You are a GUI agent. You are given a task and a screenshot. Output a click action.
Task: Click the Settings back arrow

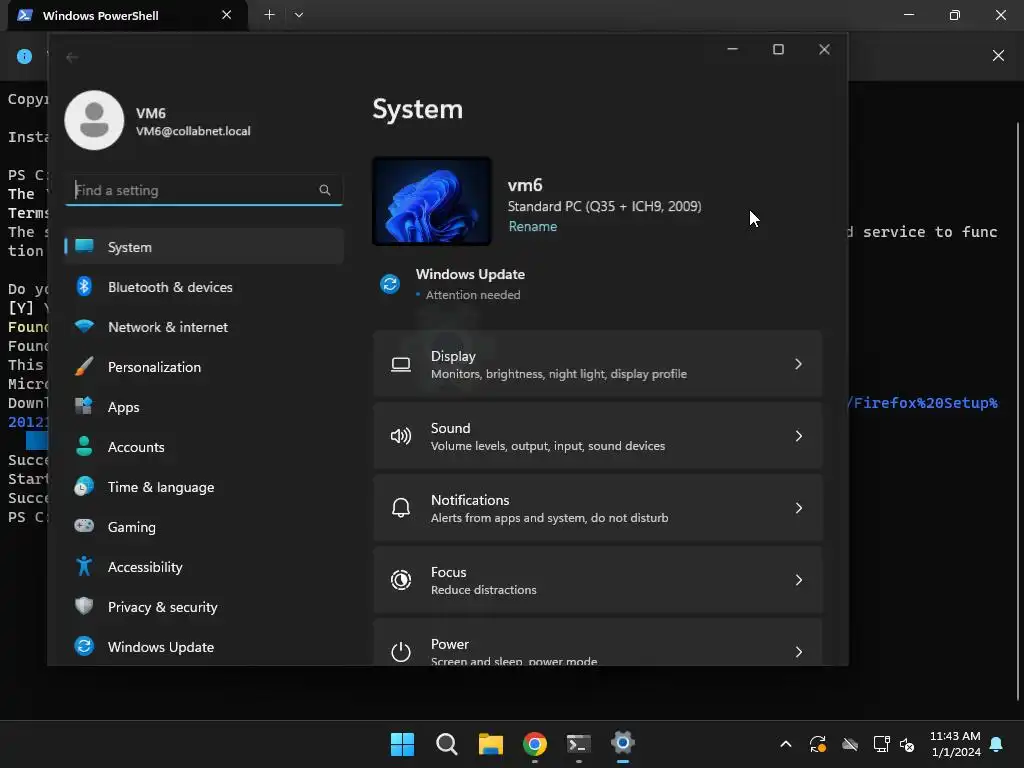point(72,57)
